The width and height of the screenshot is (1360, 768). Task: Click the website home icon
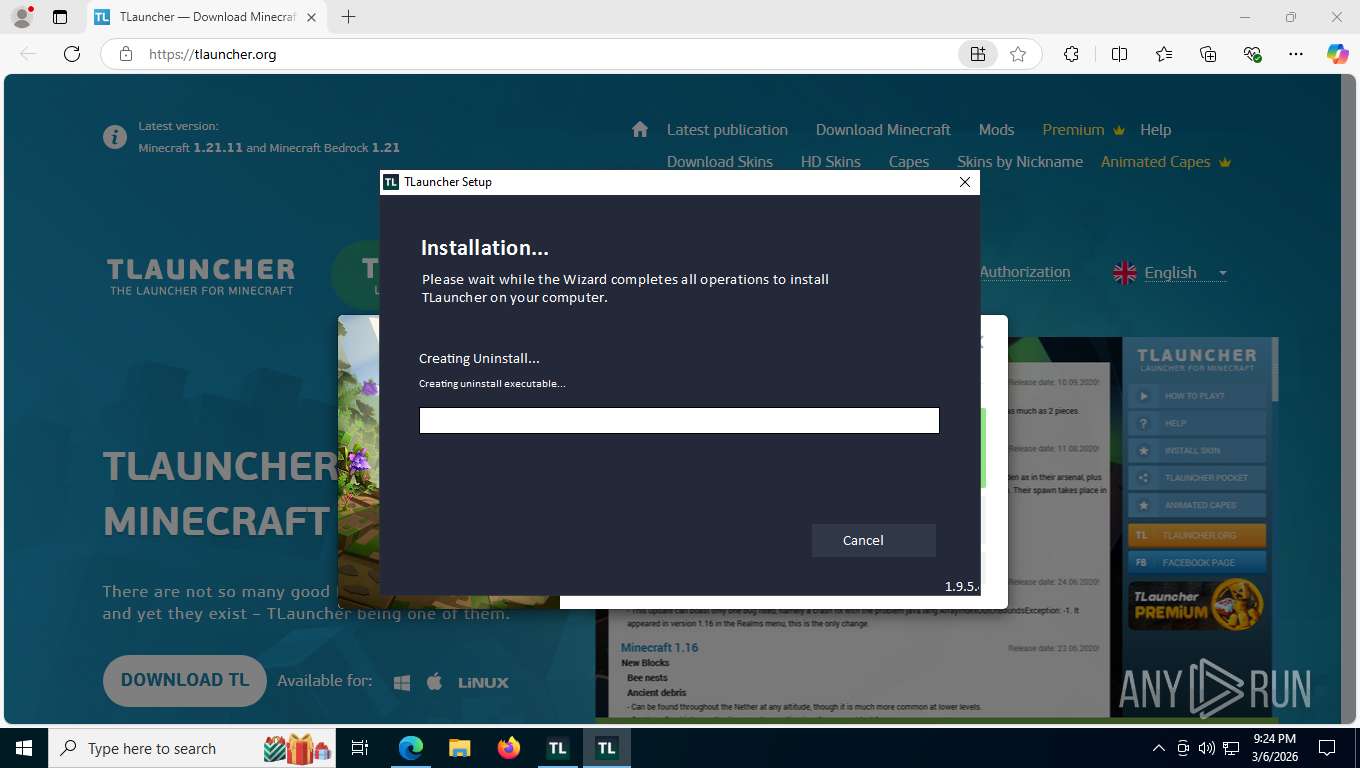tap(640, 129)
